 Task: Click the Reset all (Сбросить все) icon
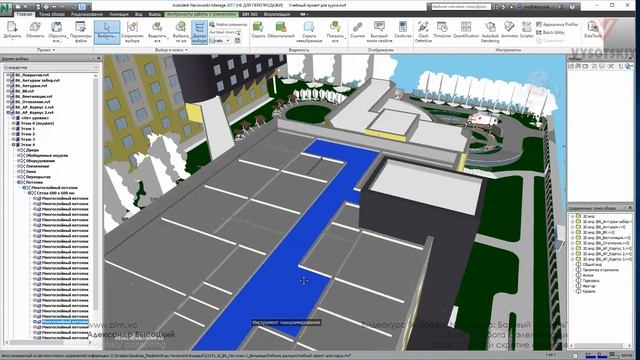coord(57,31)
